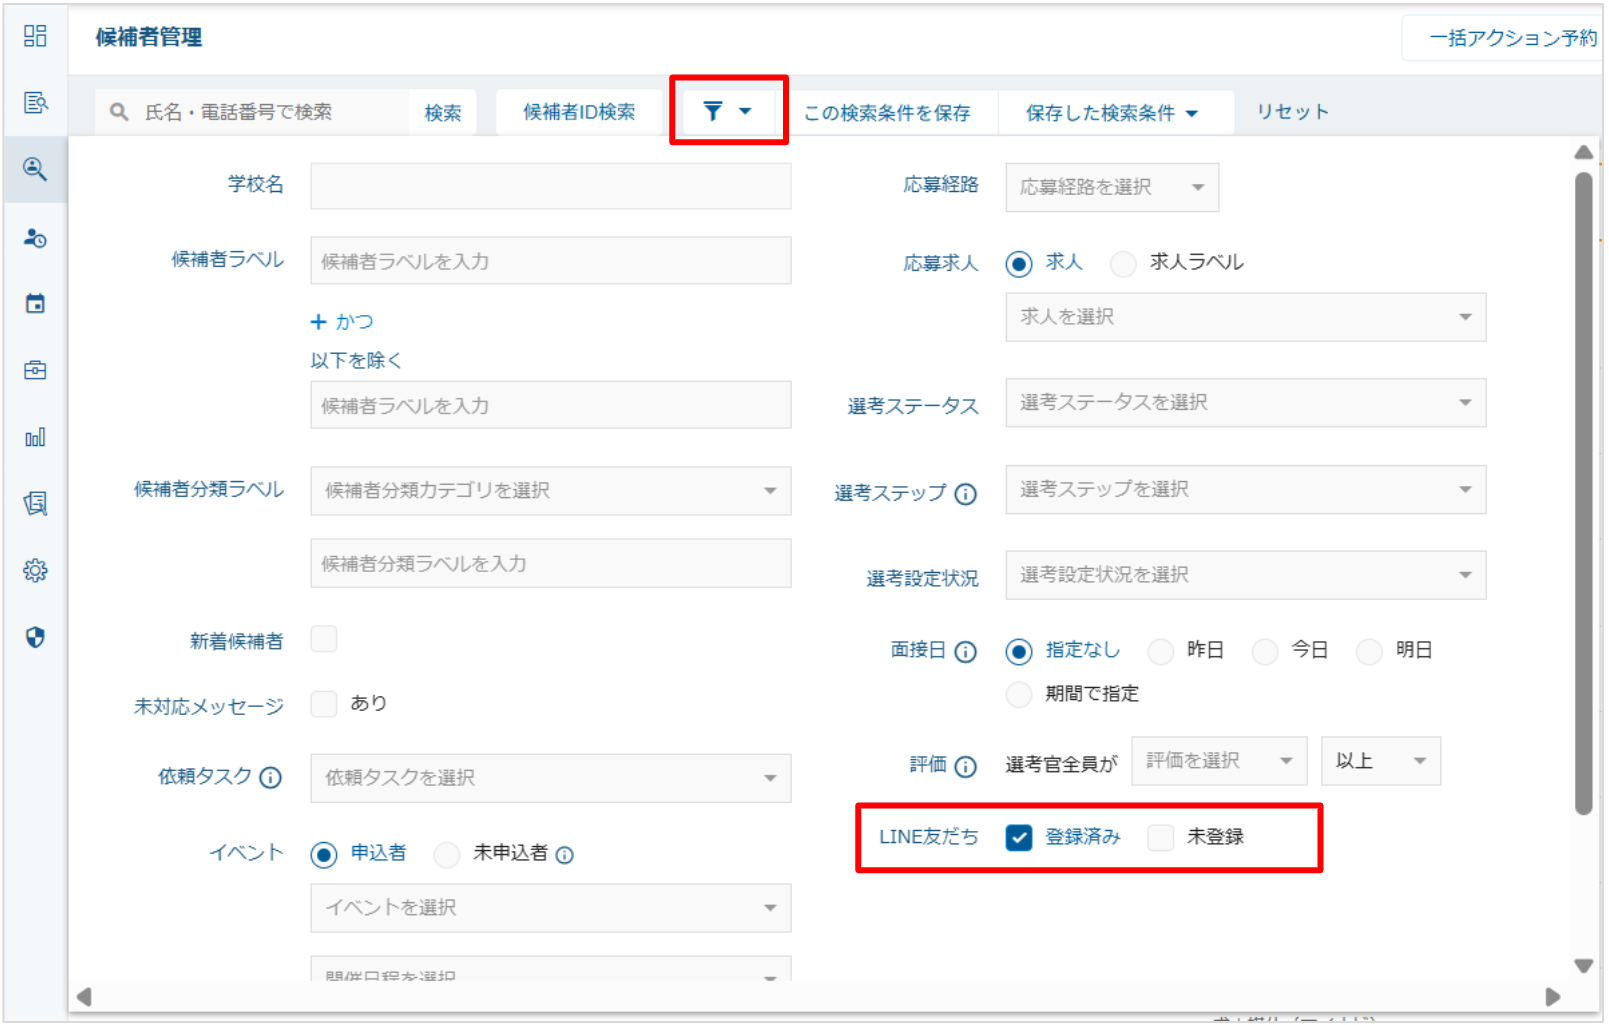Open the 保存した検索条件 menu
Screen dimensions: 1609x1025
click(1111, 113)
